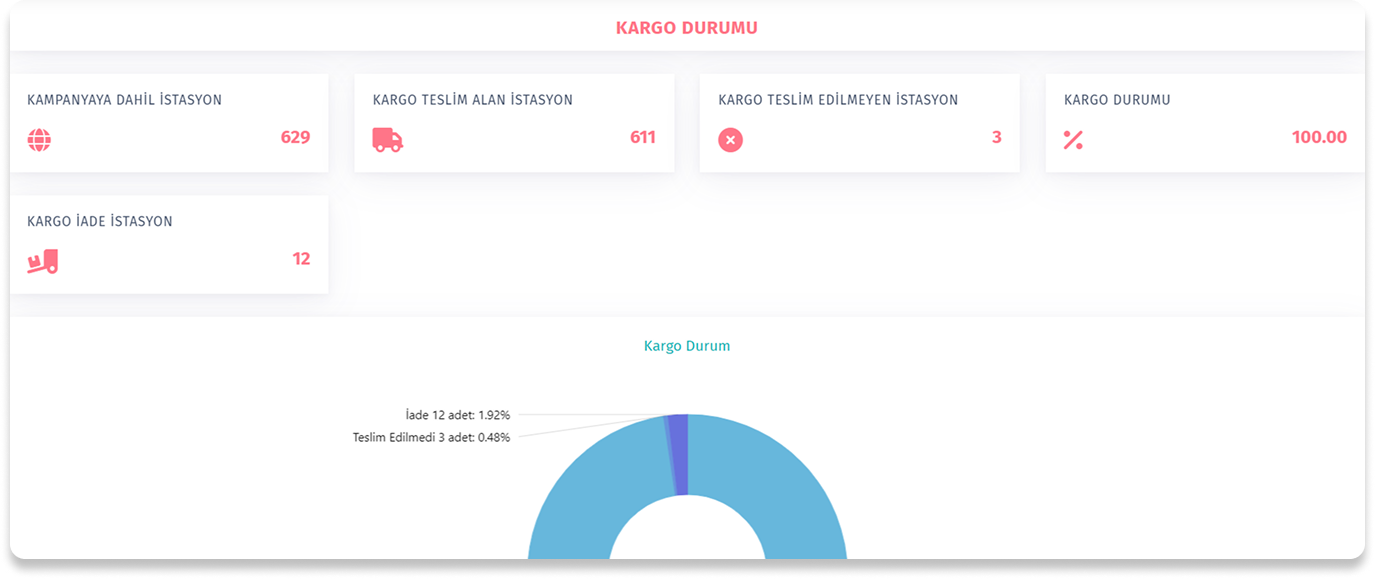The width and height of the screenshot is (1375, 579).
Task: Click the 629 station count value
Action: tap(295, 138)
